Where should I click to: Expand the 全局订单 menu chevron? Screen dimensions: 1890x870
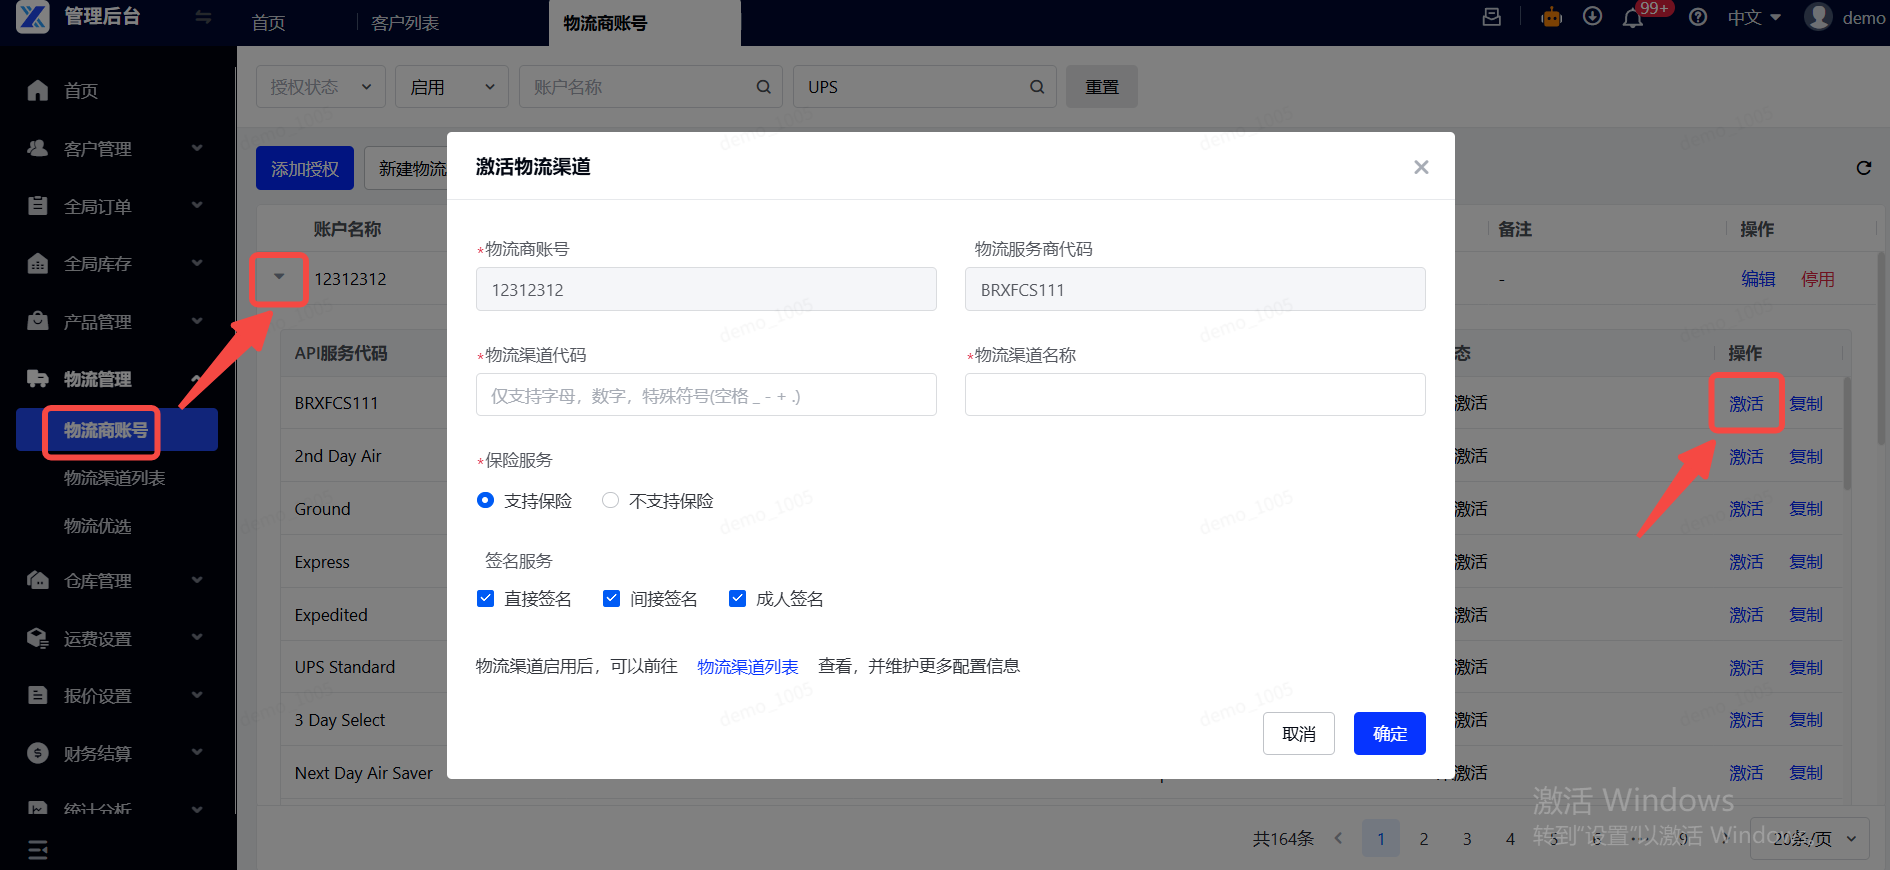(x=197, y=205)
